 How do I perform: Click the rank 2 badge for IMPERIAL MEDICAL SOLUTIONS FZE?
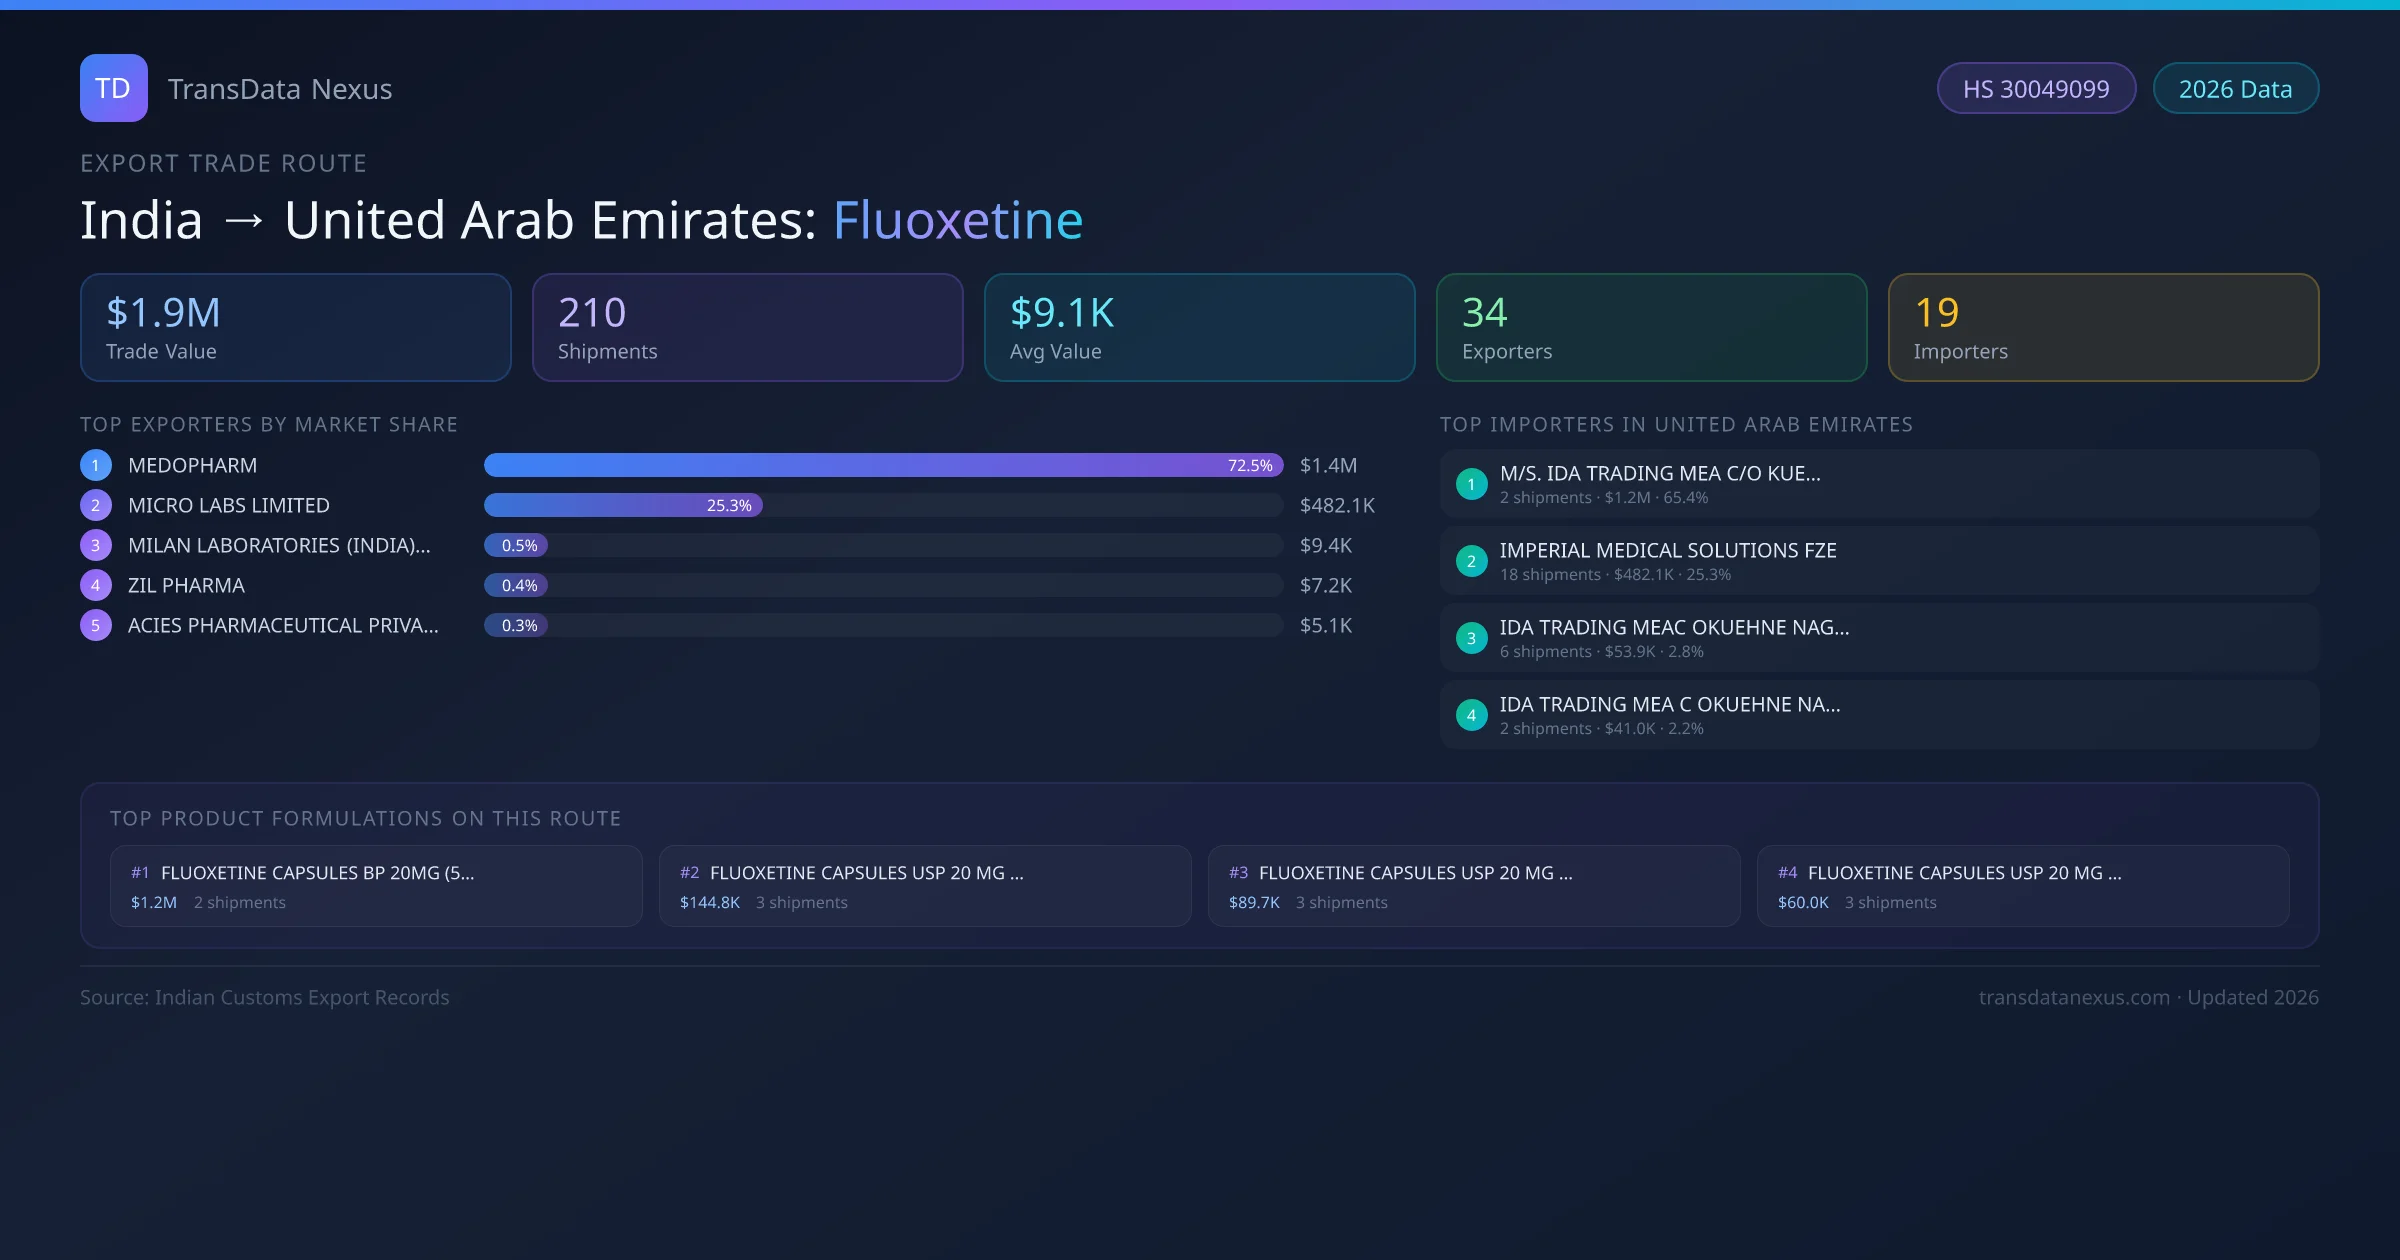tap(1471, 561)
